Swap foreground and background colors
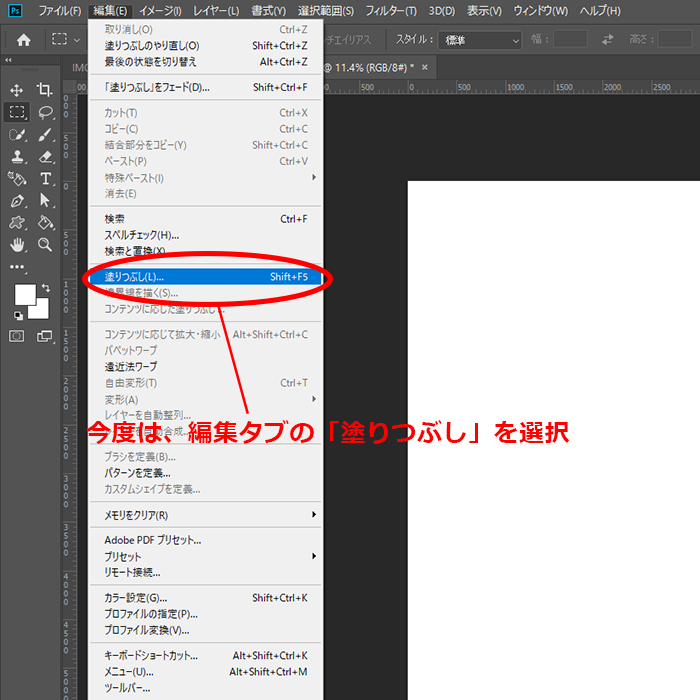700x700 pixels. click(x=45, y=288)
